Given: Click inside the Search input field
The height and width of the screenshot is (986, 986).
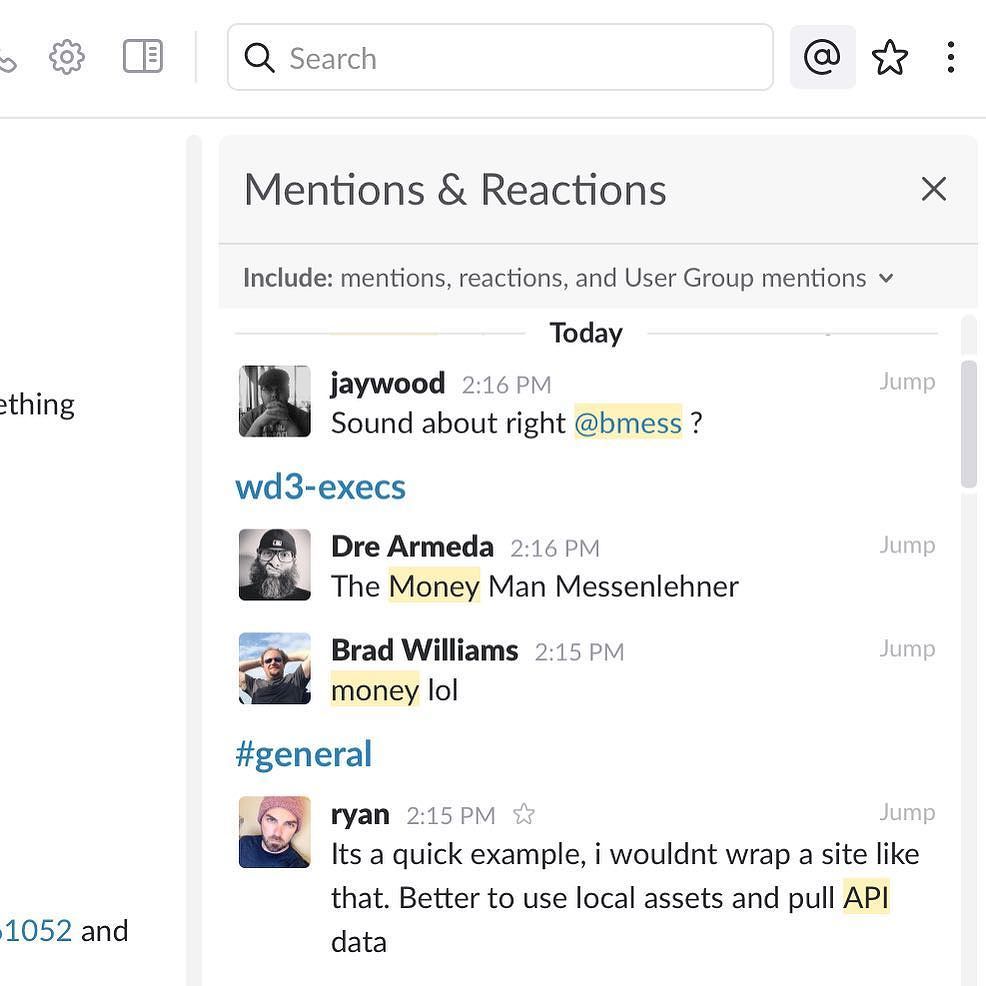Looking at the screenshot, I should click(x=450, y=58).
